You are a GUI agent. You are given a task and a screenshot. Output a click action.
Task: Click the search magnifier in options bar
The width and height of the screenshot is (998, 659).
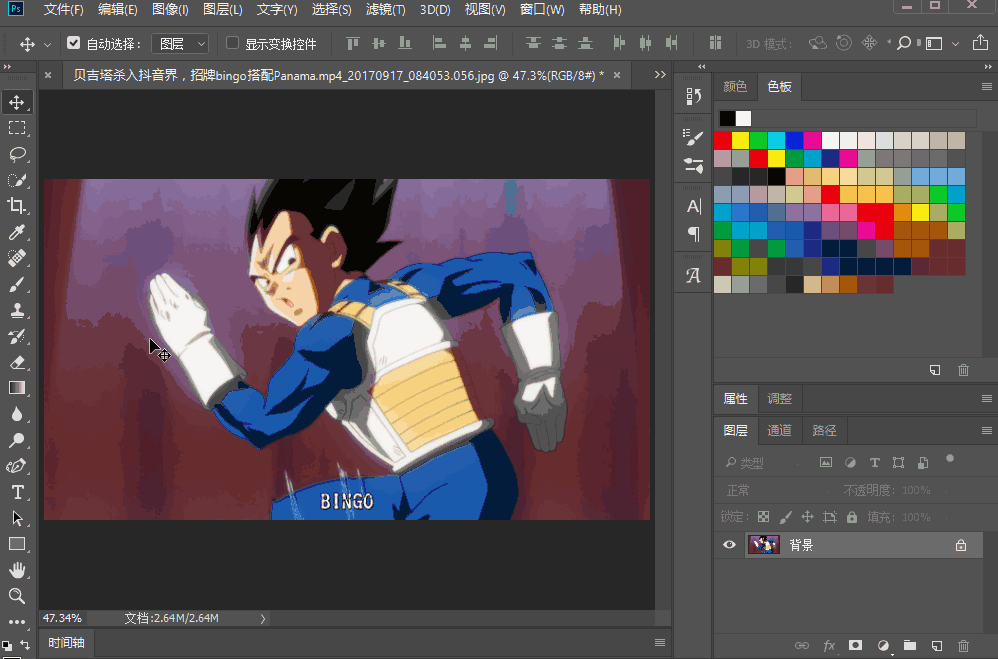pos(904,43)
